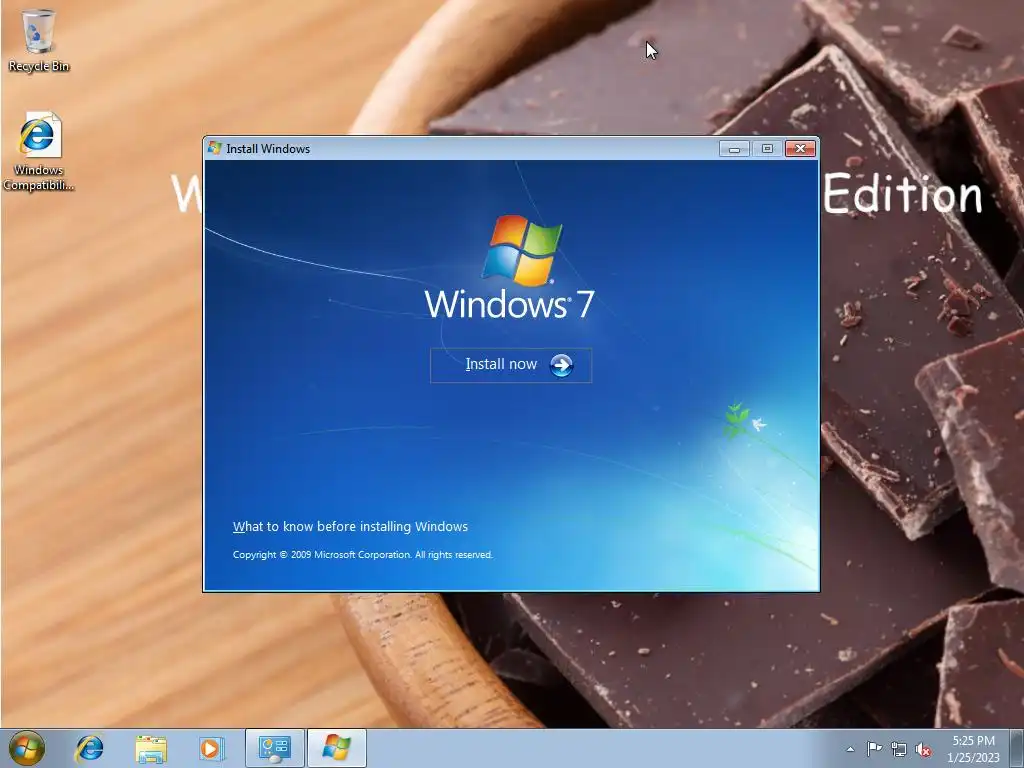Viewport: 1024px width, 768px height.
Task: Launch Internet Explorer from the taskbar
Action: tap(89, 748)
